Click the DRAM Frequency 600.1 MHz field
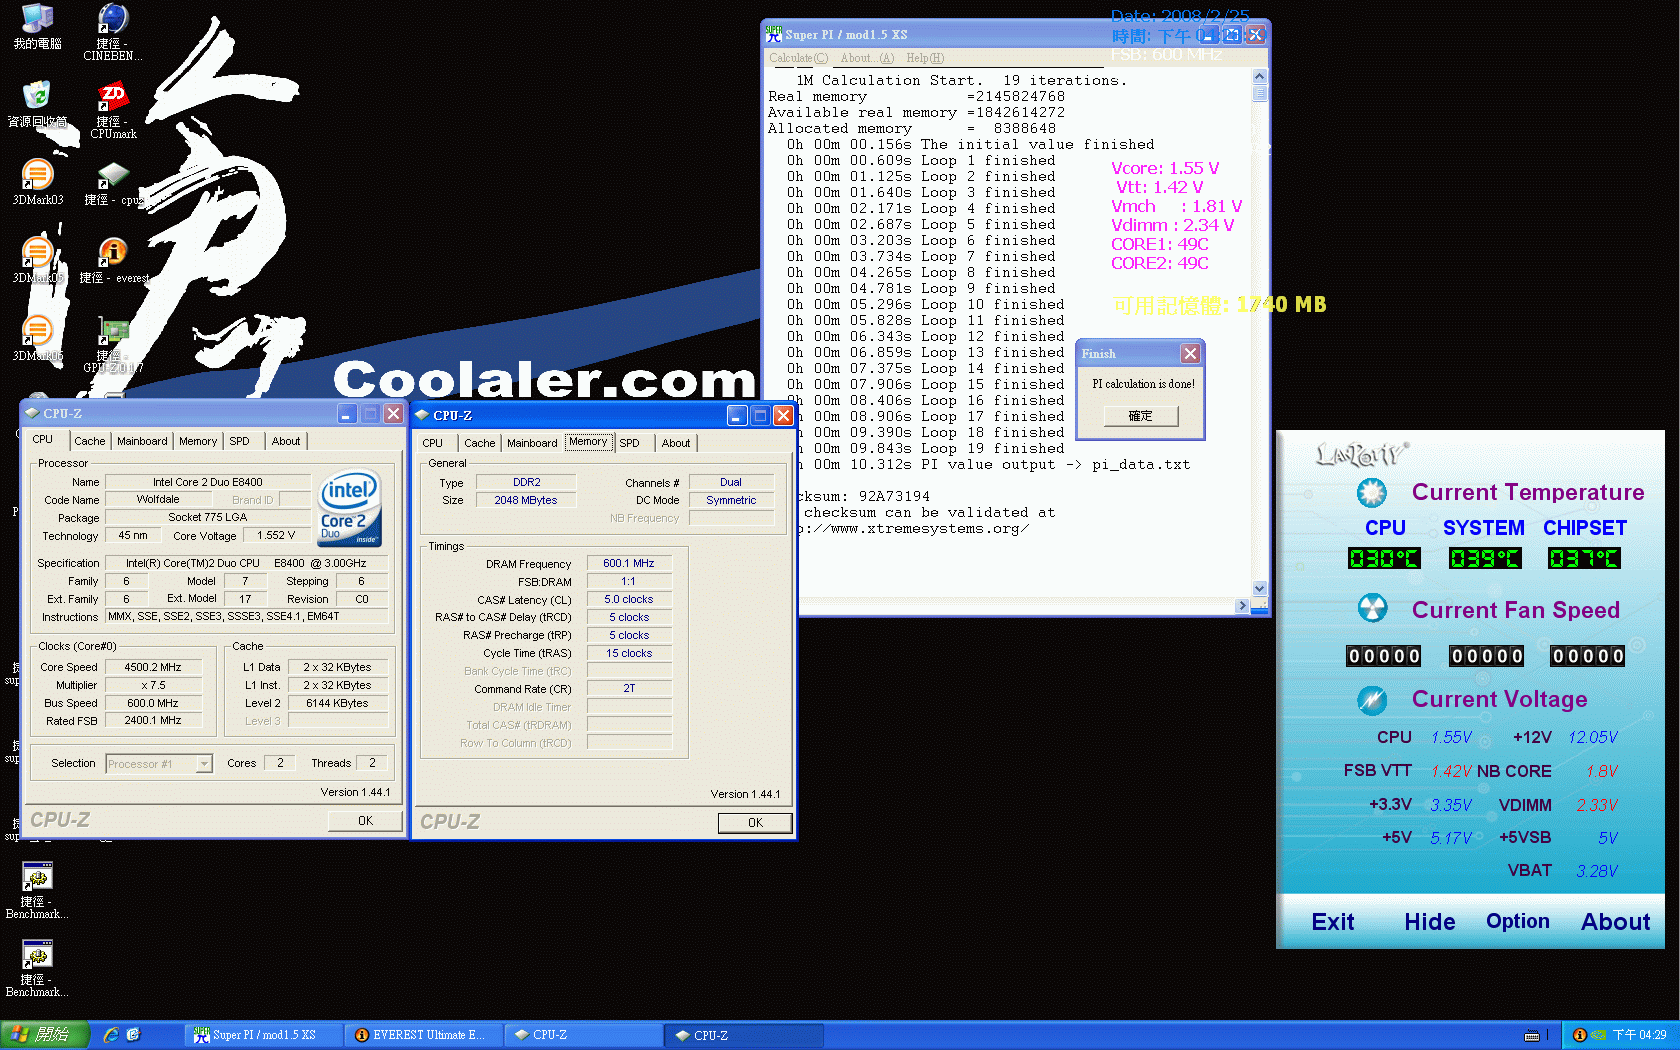 (629, 563)
